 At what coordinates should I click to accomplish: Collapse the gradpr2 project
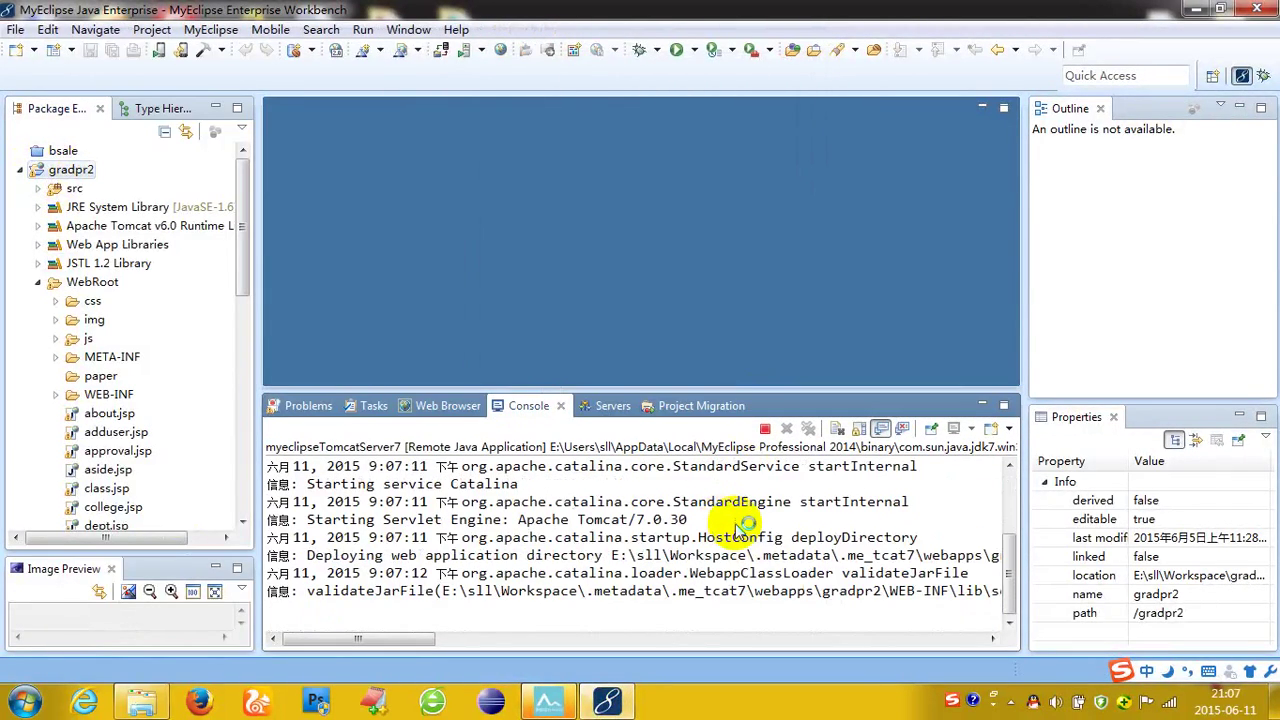(x=20, y=170)
